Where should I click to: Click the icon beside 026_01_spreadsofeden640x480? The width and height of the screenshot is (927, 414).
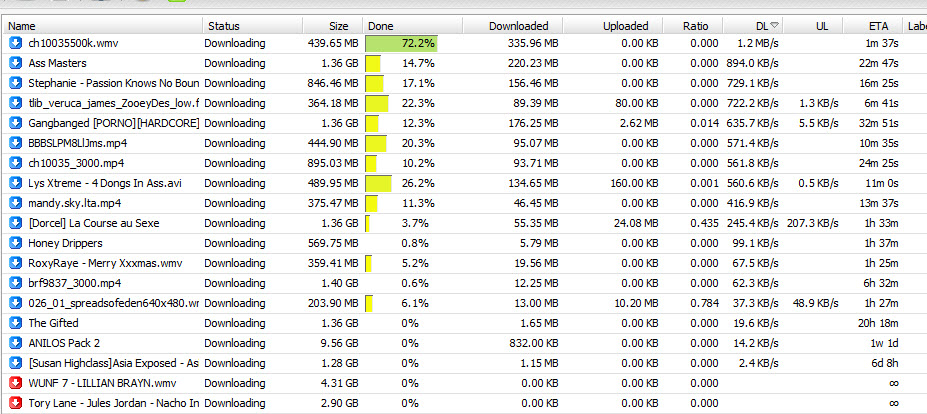(15, 303)
